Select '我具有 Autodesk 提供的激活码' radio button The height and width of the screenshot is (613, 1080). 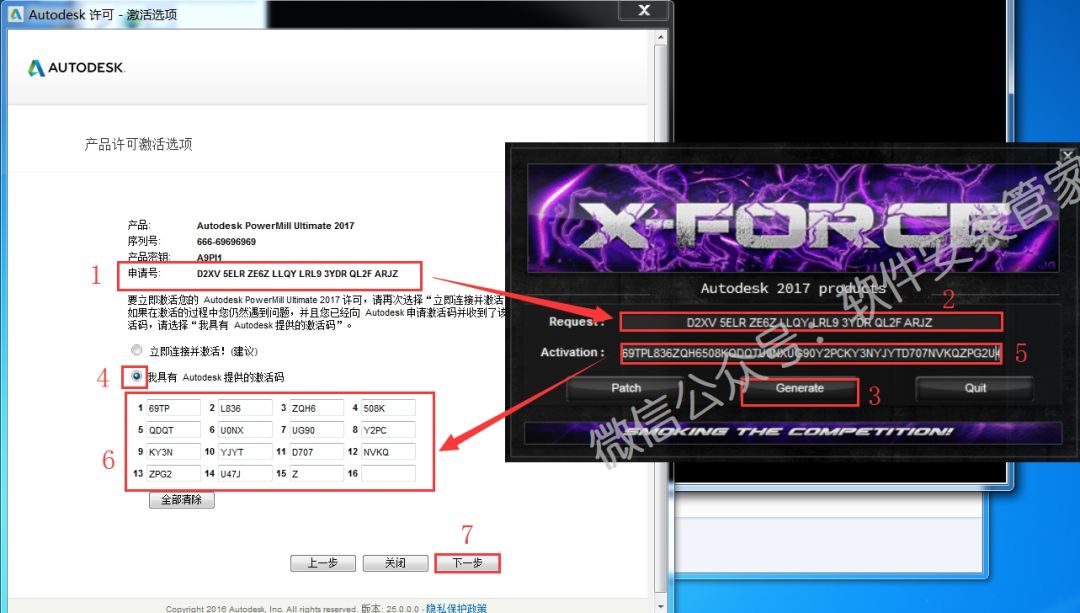pos(137,376)
